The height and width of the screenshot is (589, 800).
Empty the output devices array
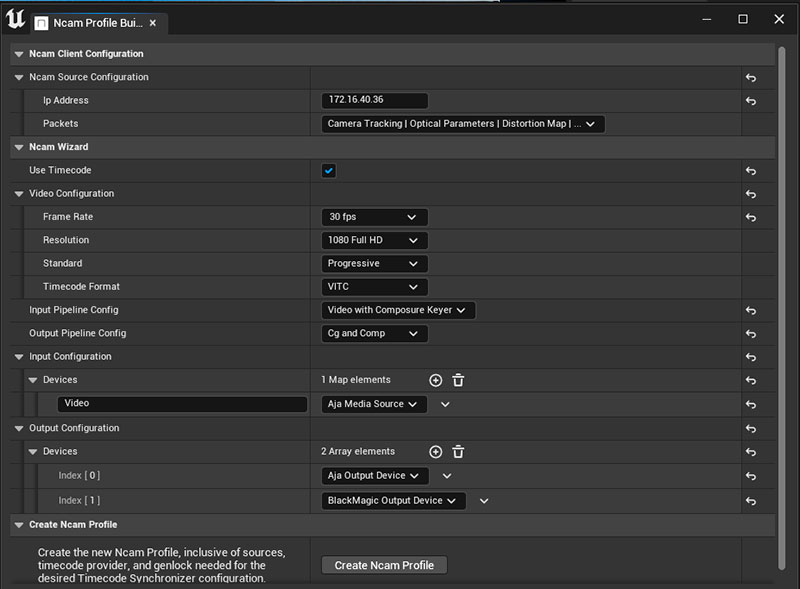pos(458,452)
